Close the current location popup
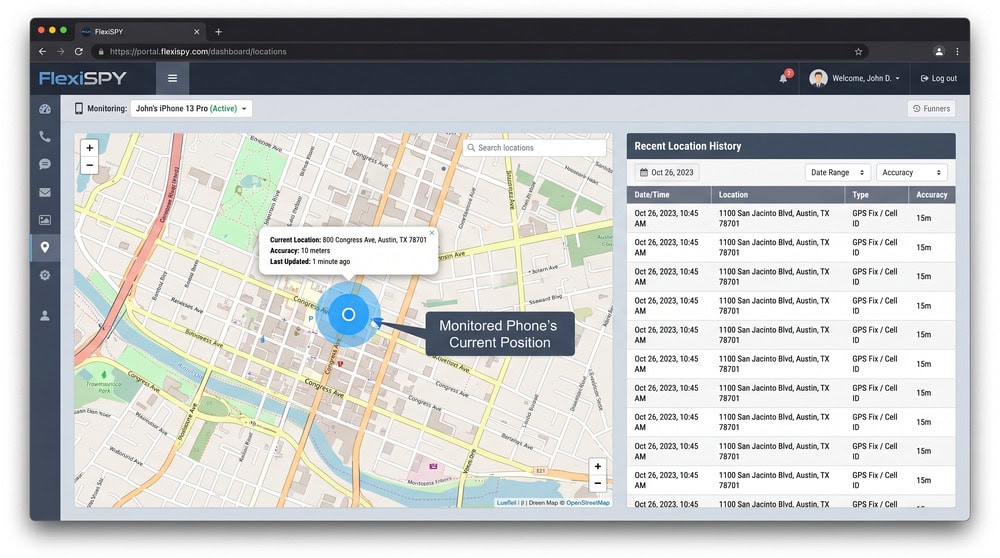This screenshot has width=1000, height=558. (x=432, y=233)
